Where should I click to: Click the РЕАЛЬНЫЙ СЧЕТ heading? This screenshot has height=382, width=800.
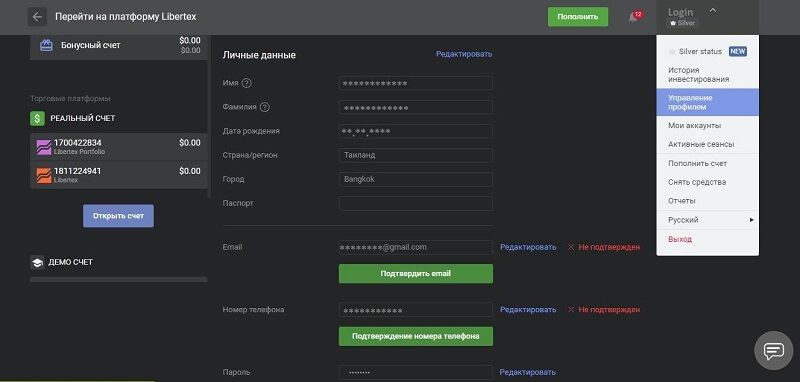pos(83,118)
